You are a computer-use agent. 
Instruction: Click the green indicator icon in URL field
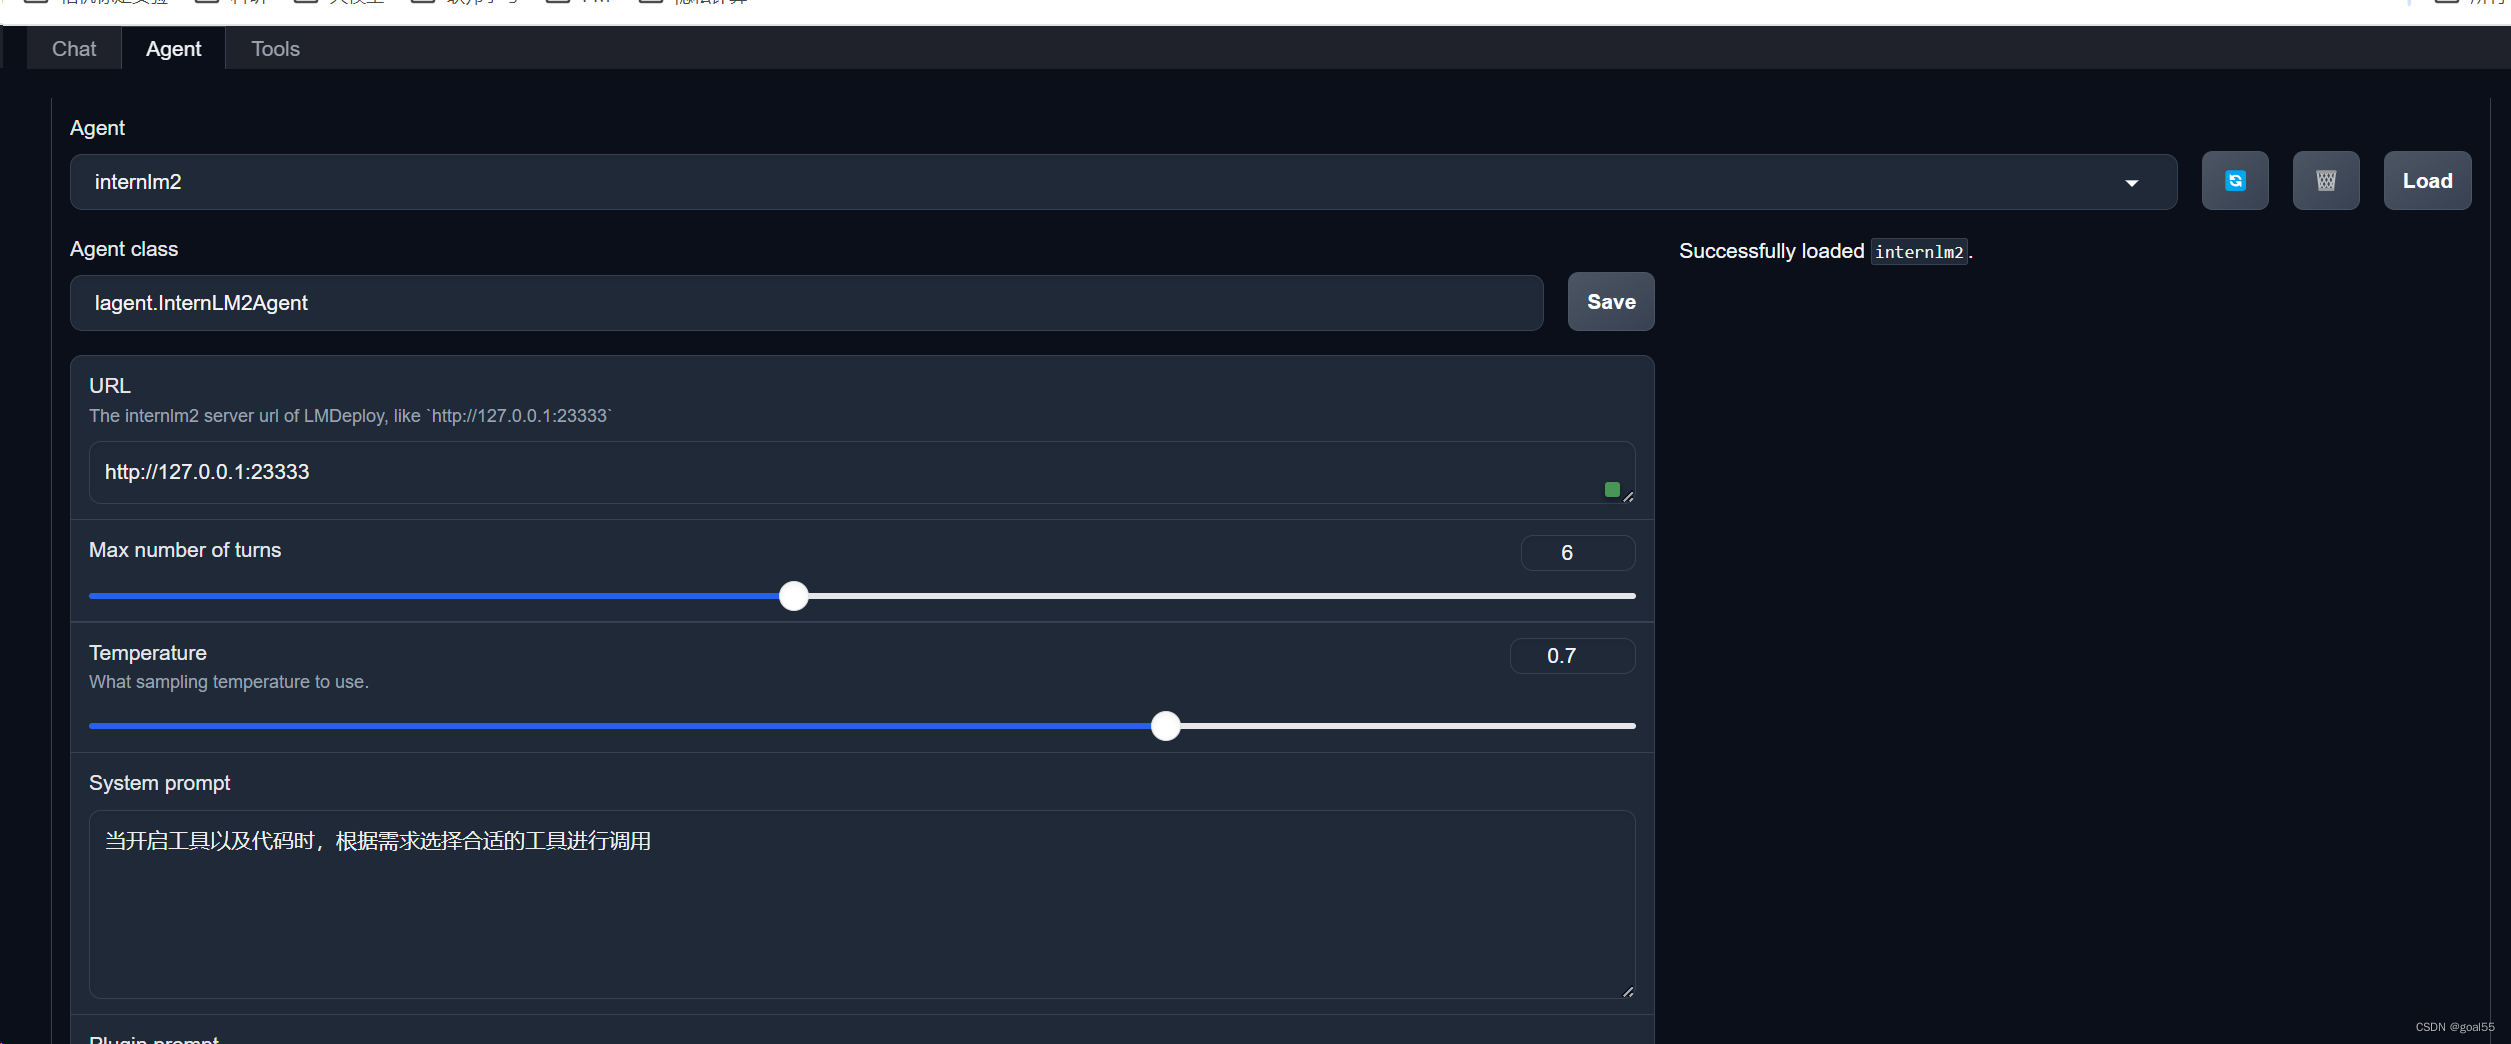[1611, 489]
